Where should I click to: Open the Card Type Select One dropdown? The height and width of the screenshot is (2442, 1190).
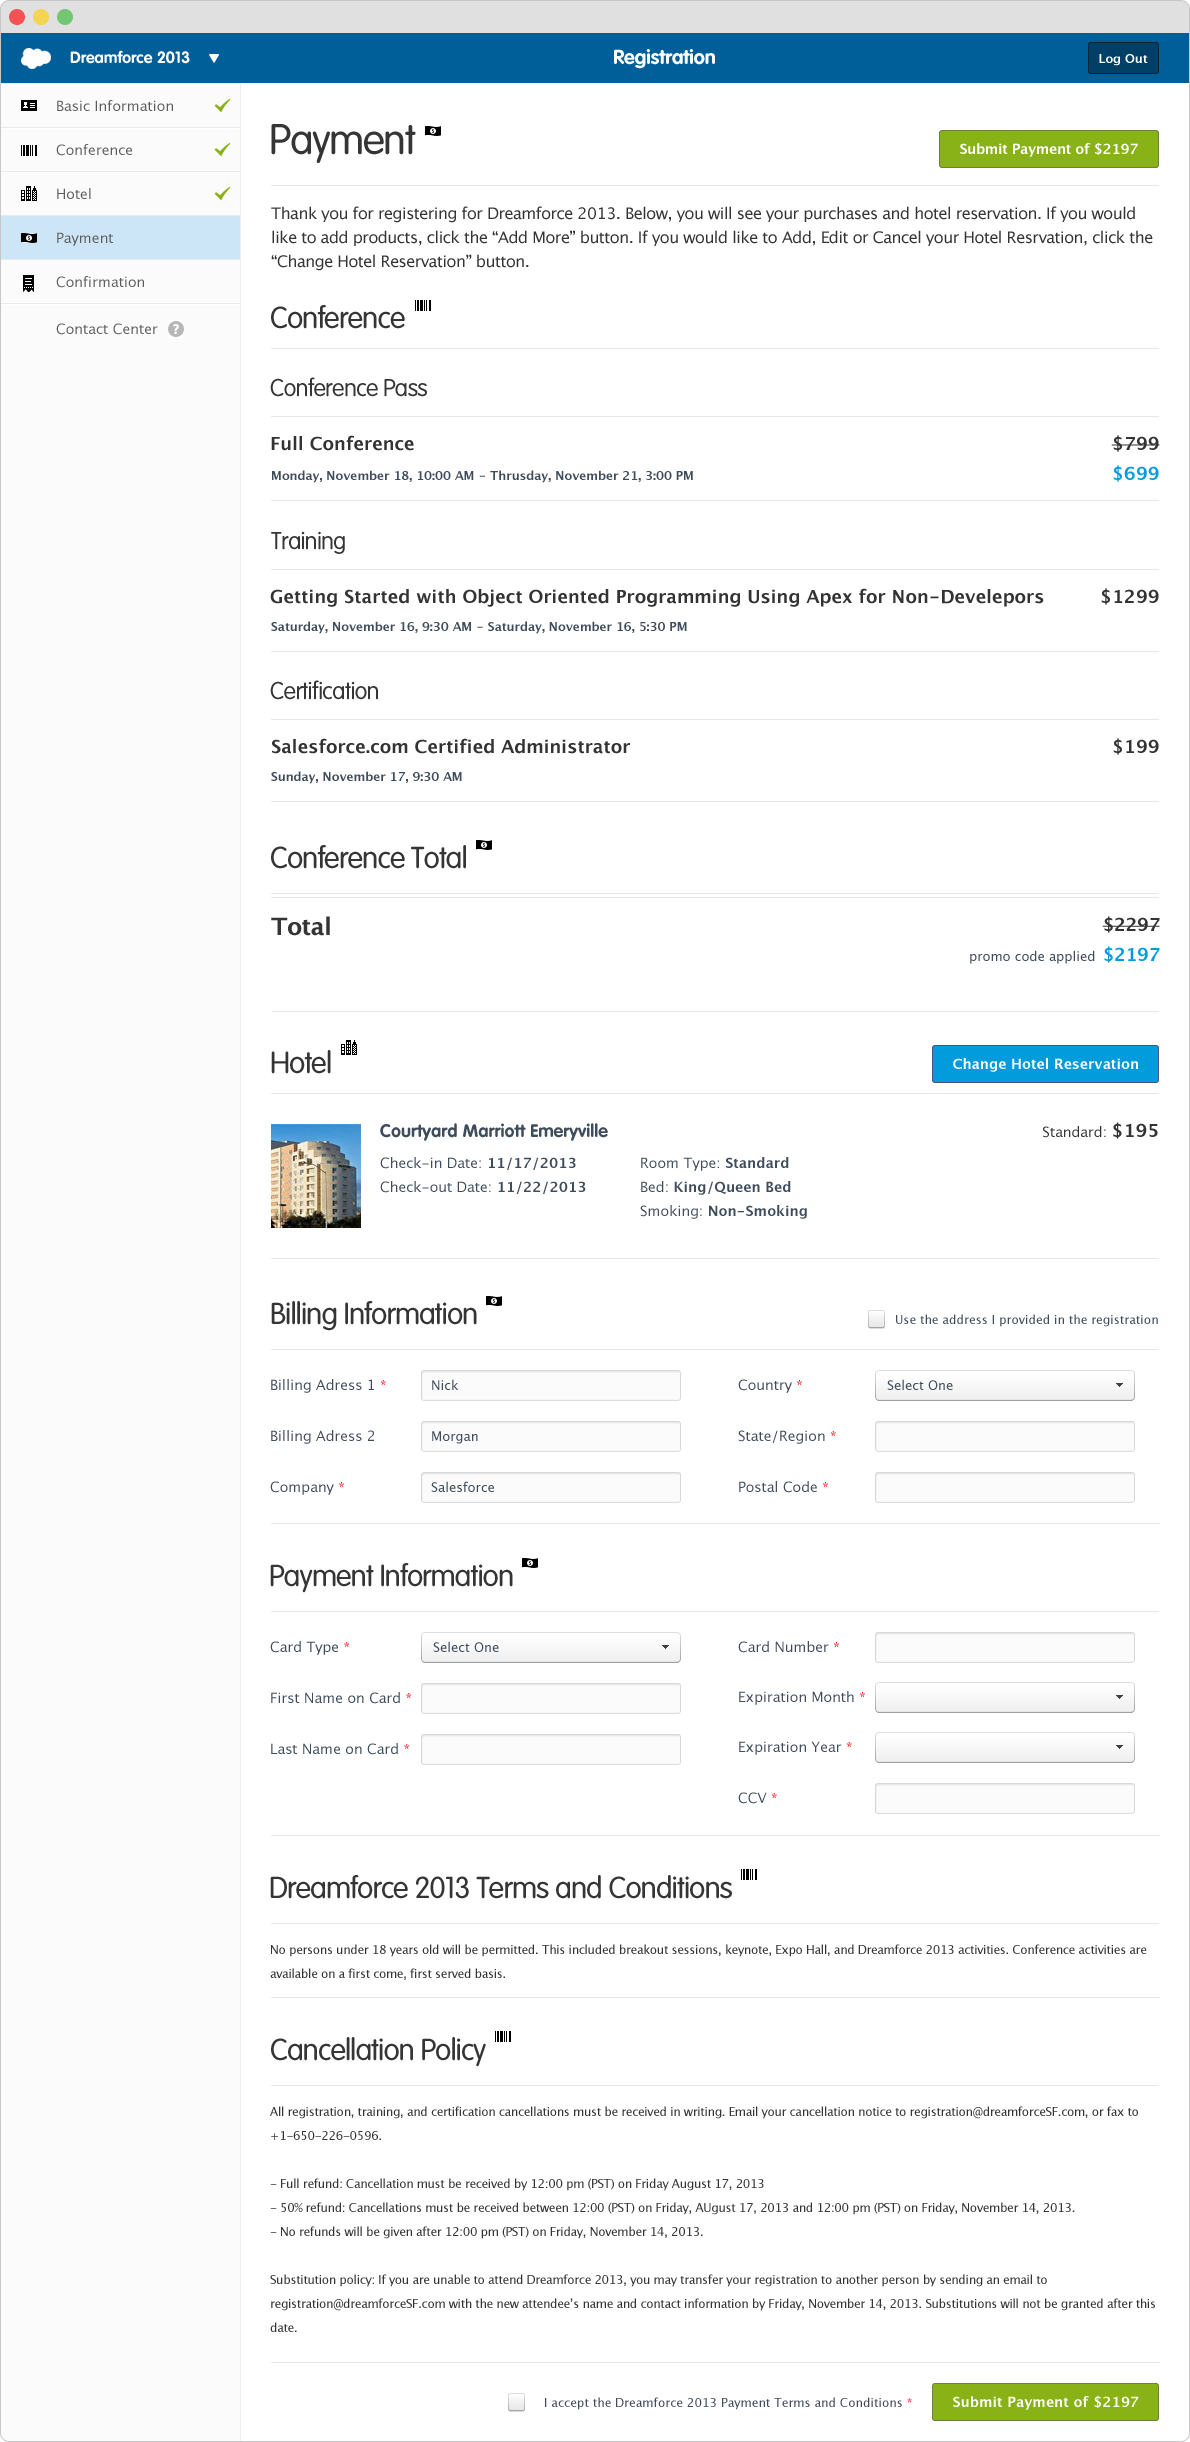click(x=550, y=1647)
